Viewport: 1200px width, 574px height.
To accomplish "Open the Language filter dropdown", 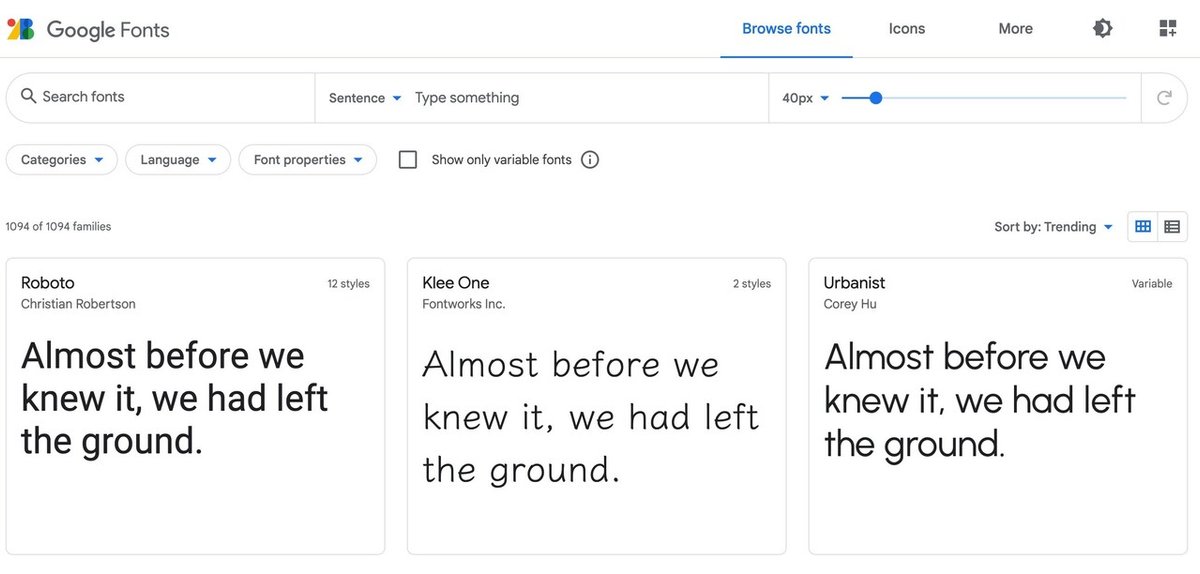I will tap(178, 160).
